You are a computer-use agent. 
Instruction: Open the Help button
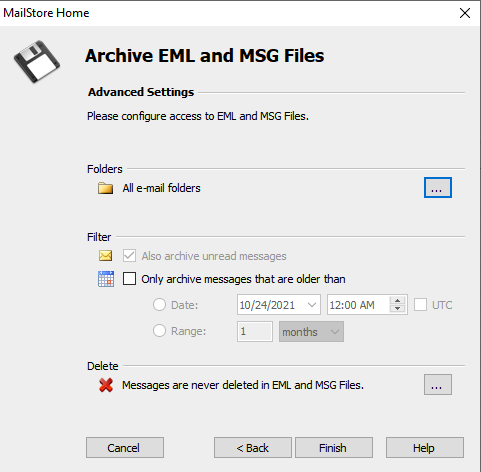click(425, 448)
